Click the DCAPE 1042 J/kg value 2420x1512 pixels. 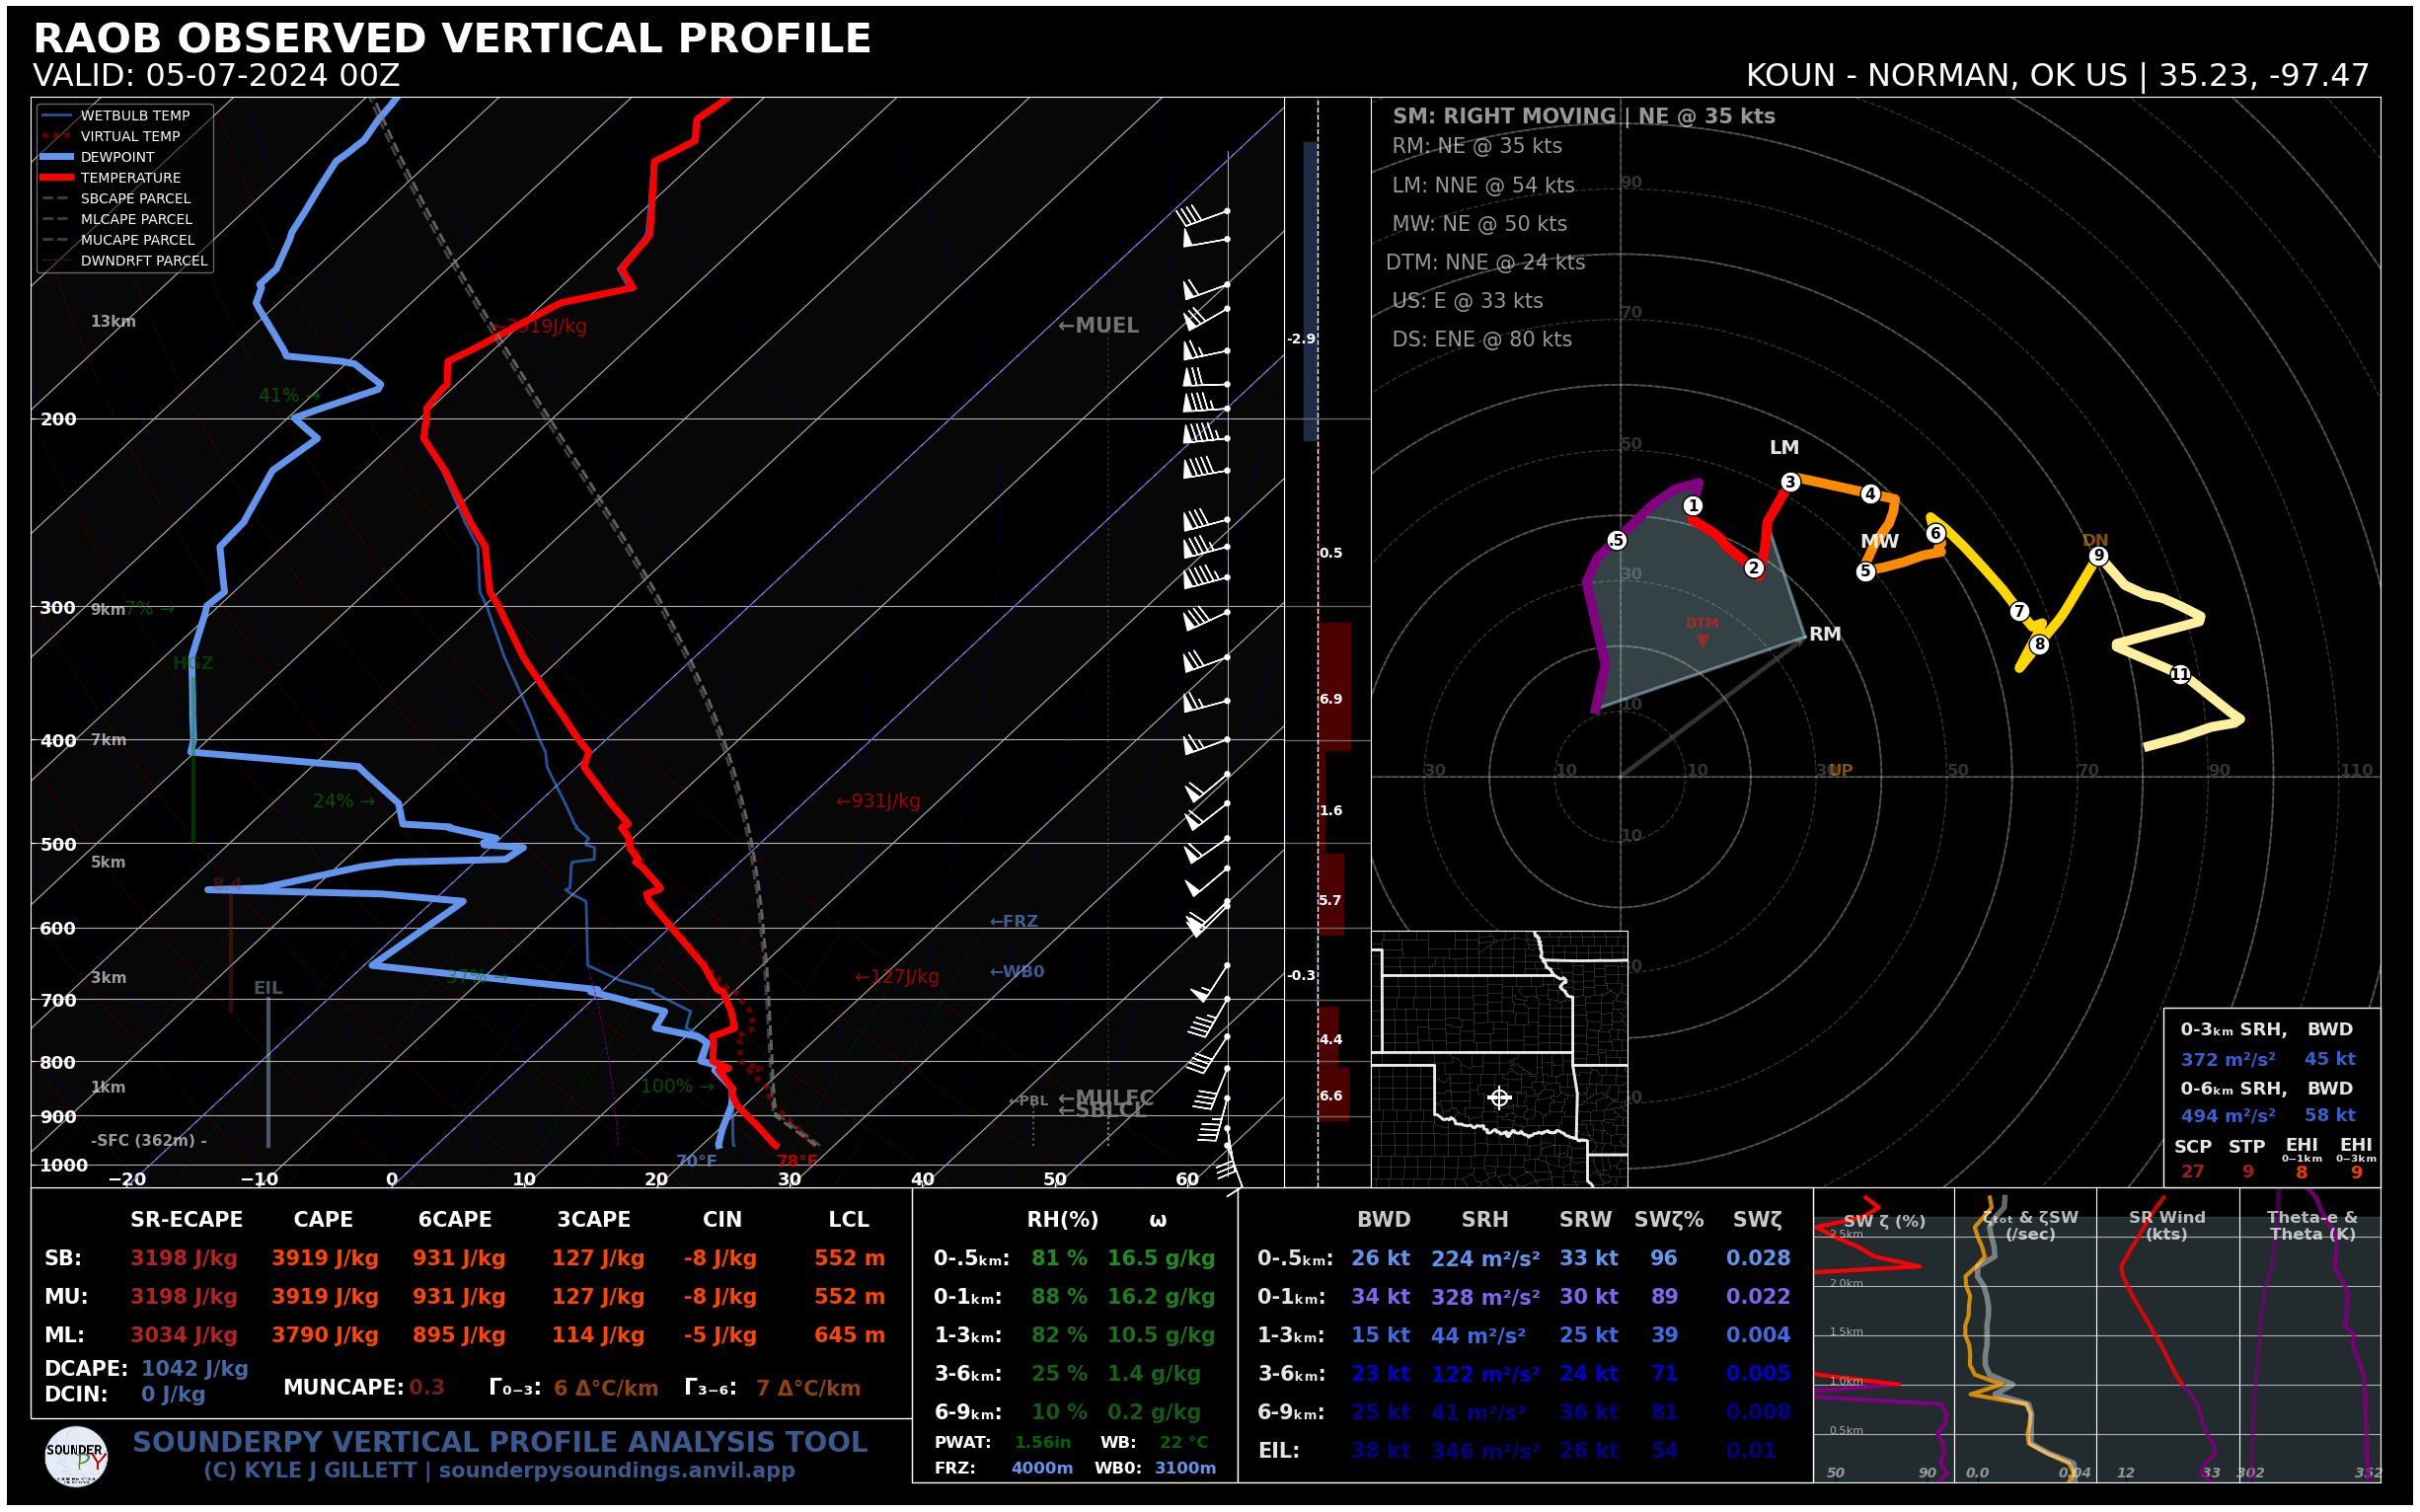[195, 1369]
